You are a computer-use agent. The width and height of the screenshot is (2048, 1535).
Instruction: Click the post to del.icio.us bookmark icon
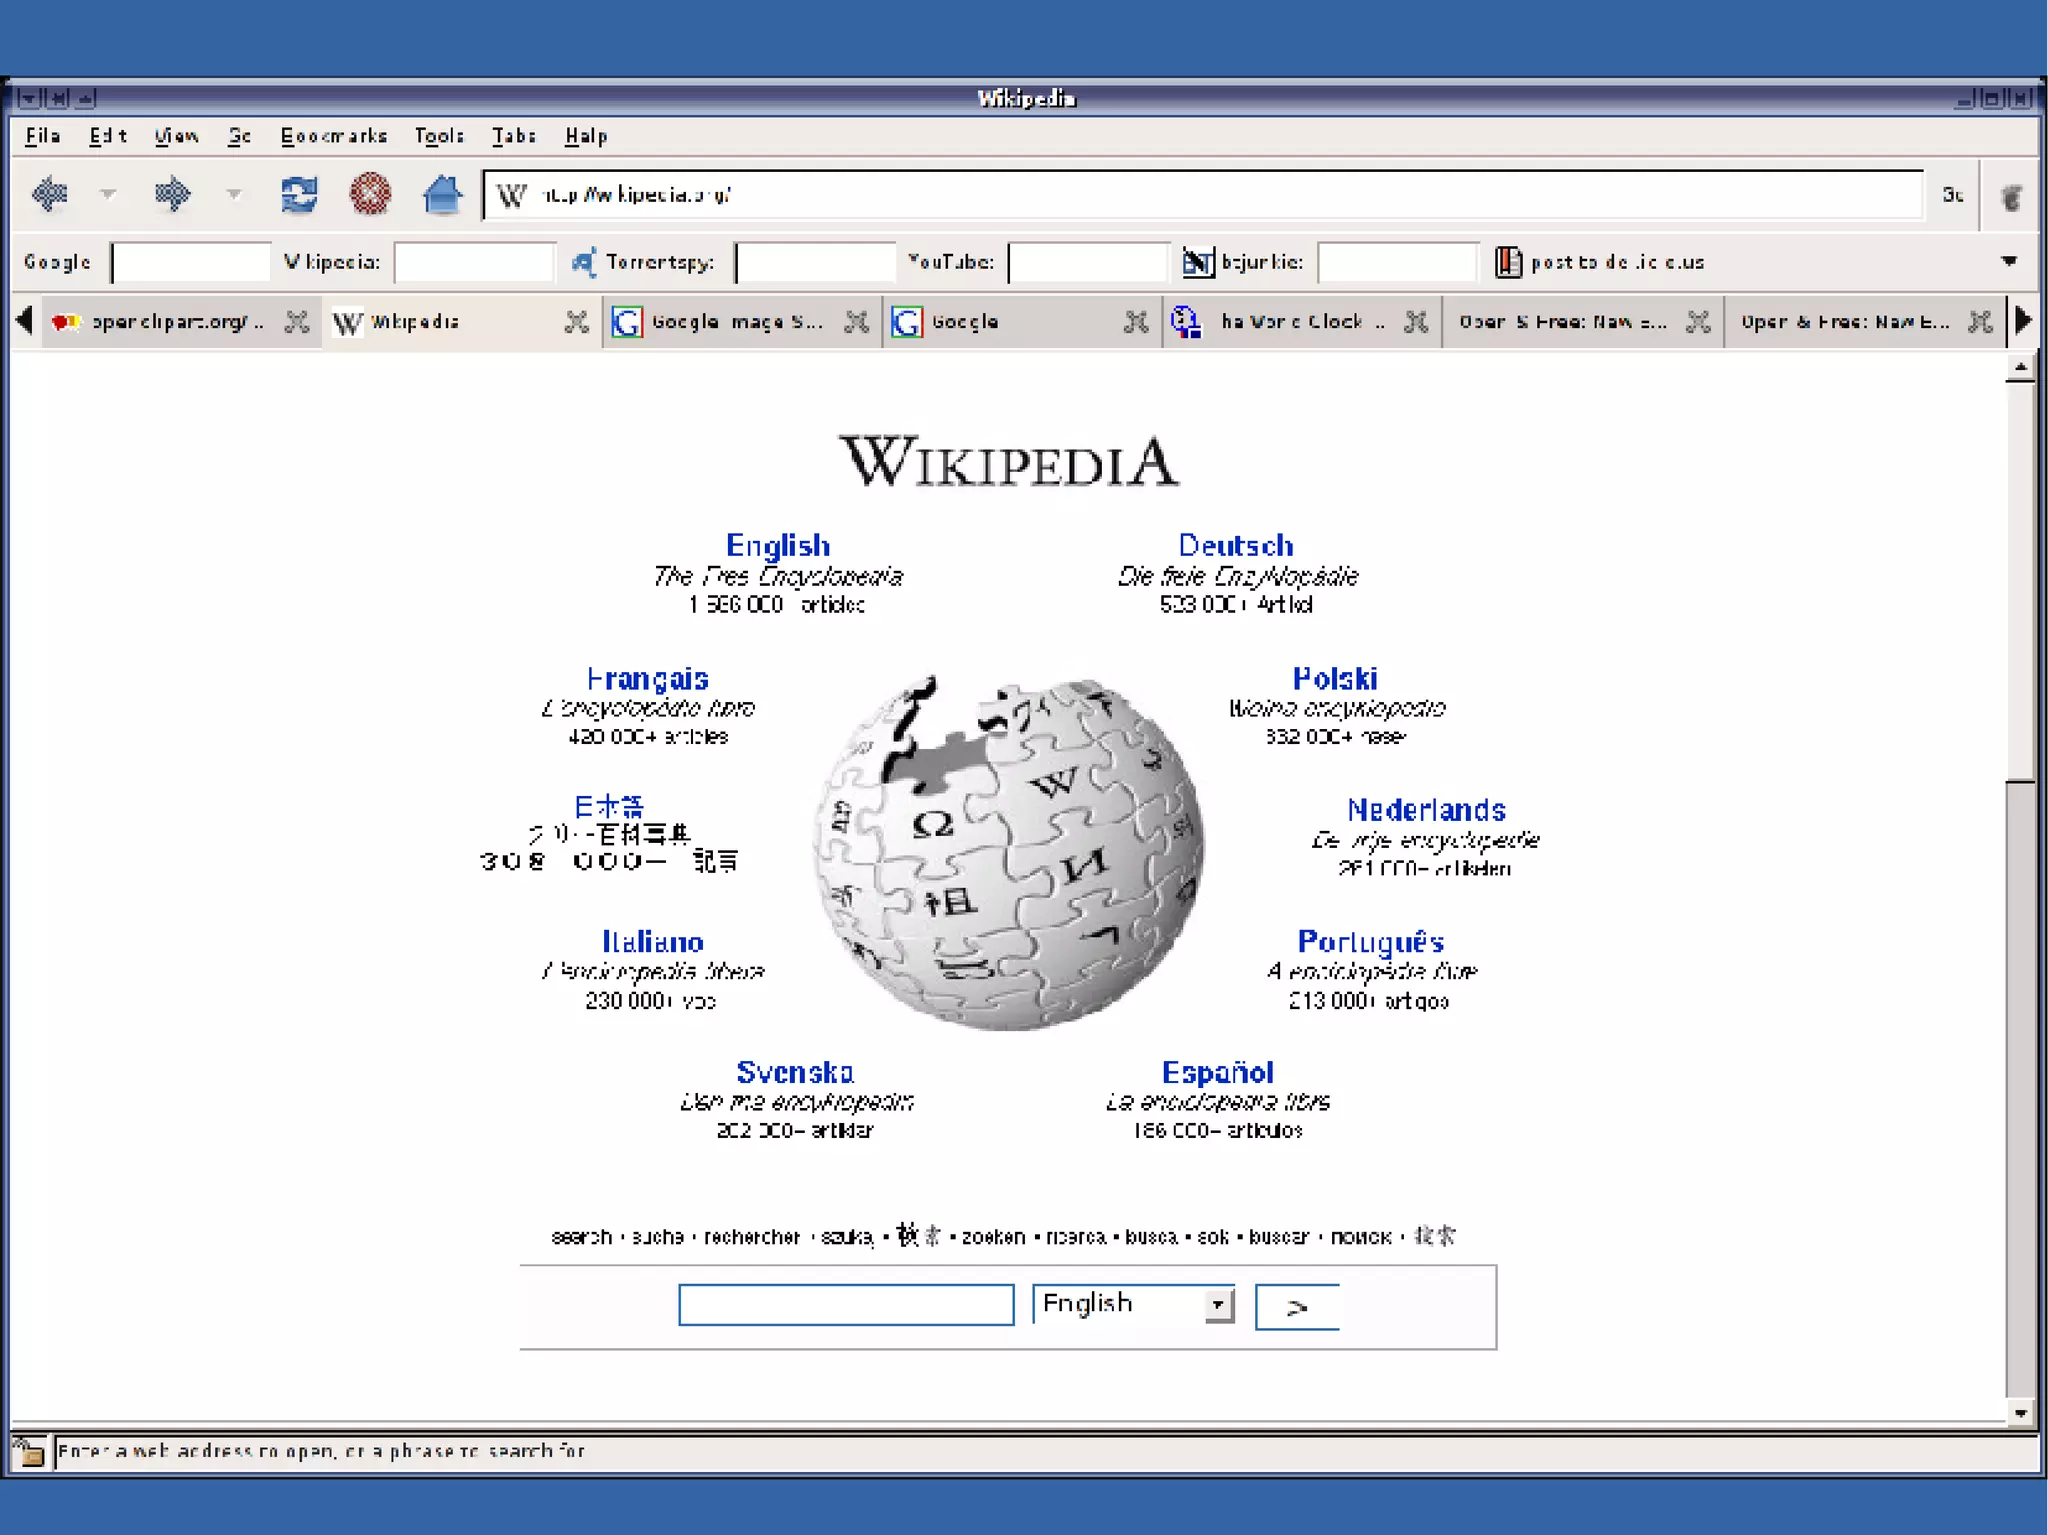tap(1508, 262)
